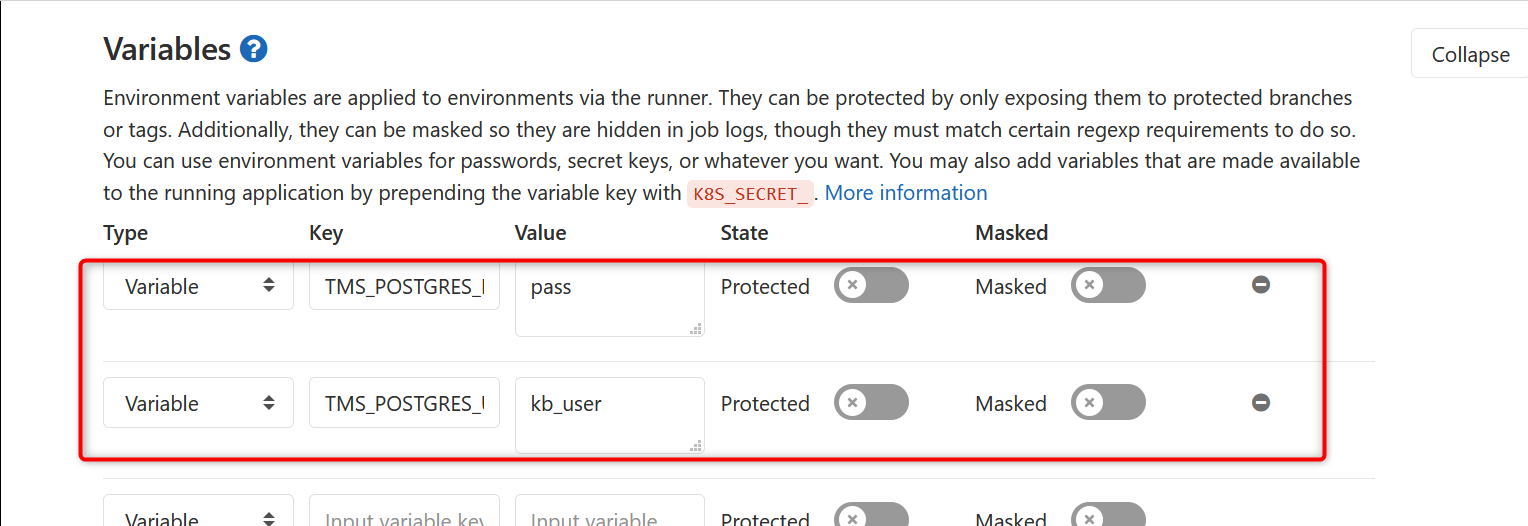Collapse the Variables section

1470,54
